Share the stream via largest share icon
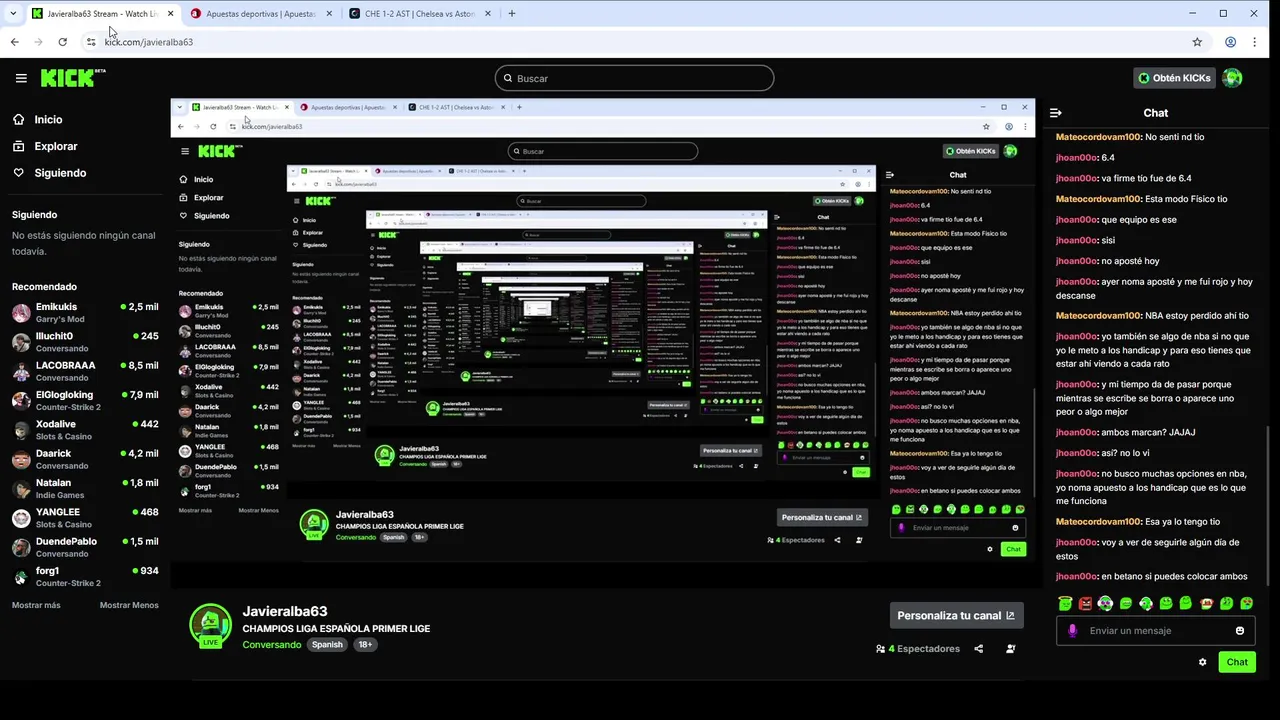The height and width of the screenshot is (720, 1280). click(x=979, y=649)
